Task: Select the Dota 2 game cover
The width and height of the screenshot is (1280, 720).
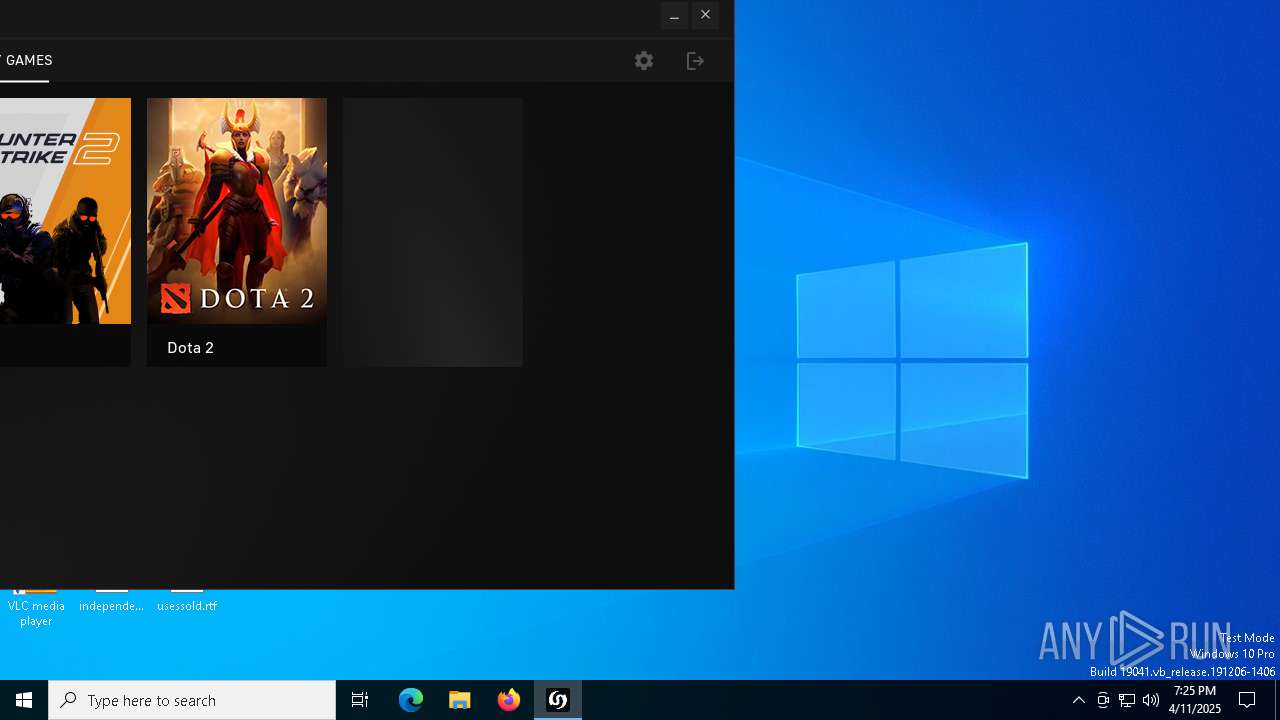Action: pyautogui.click(x=237, y=211)
